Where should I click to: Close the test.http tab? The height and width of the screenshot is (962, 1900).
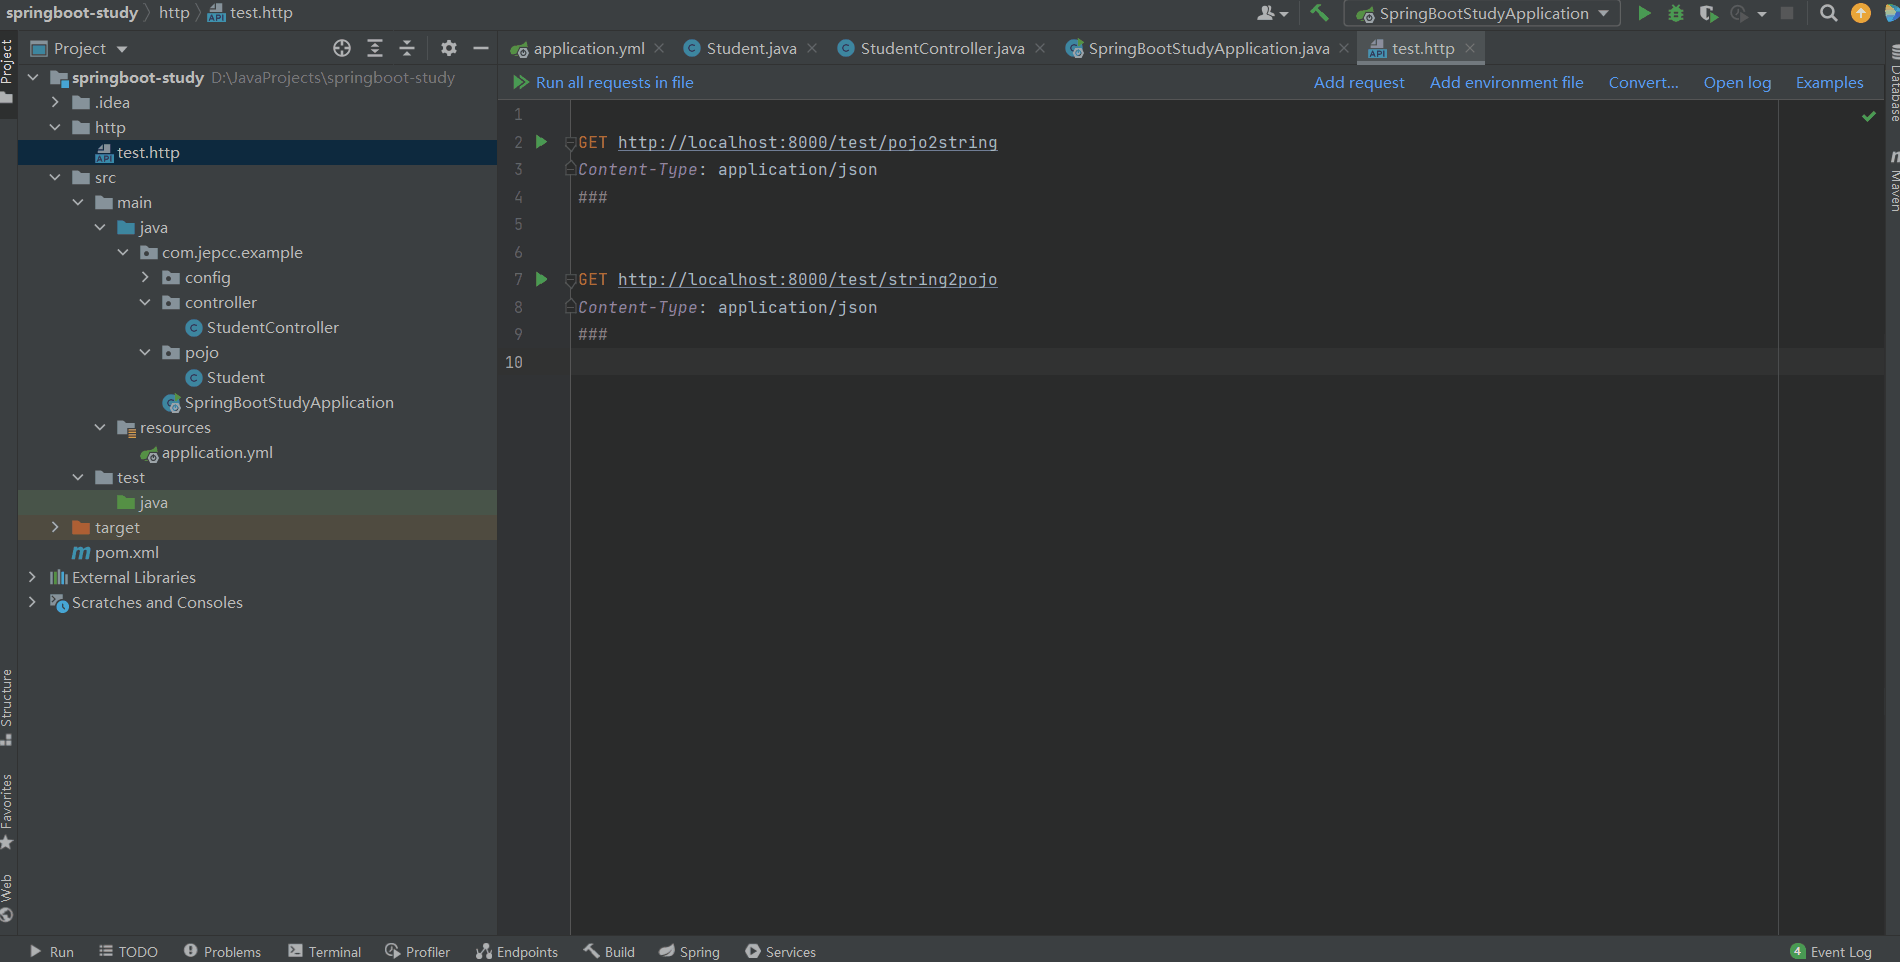coord(1470,48)
